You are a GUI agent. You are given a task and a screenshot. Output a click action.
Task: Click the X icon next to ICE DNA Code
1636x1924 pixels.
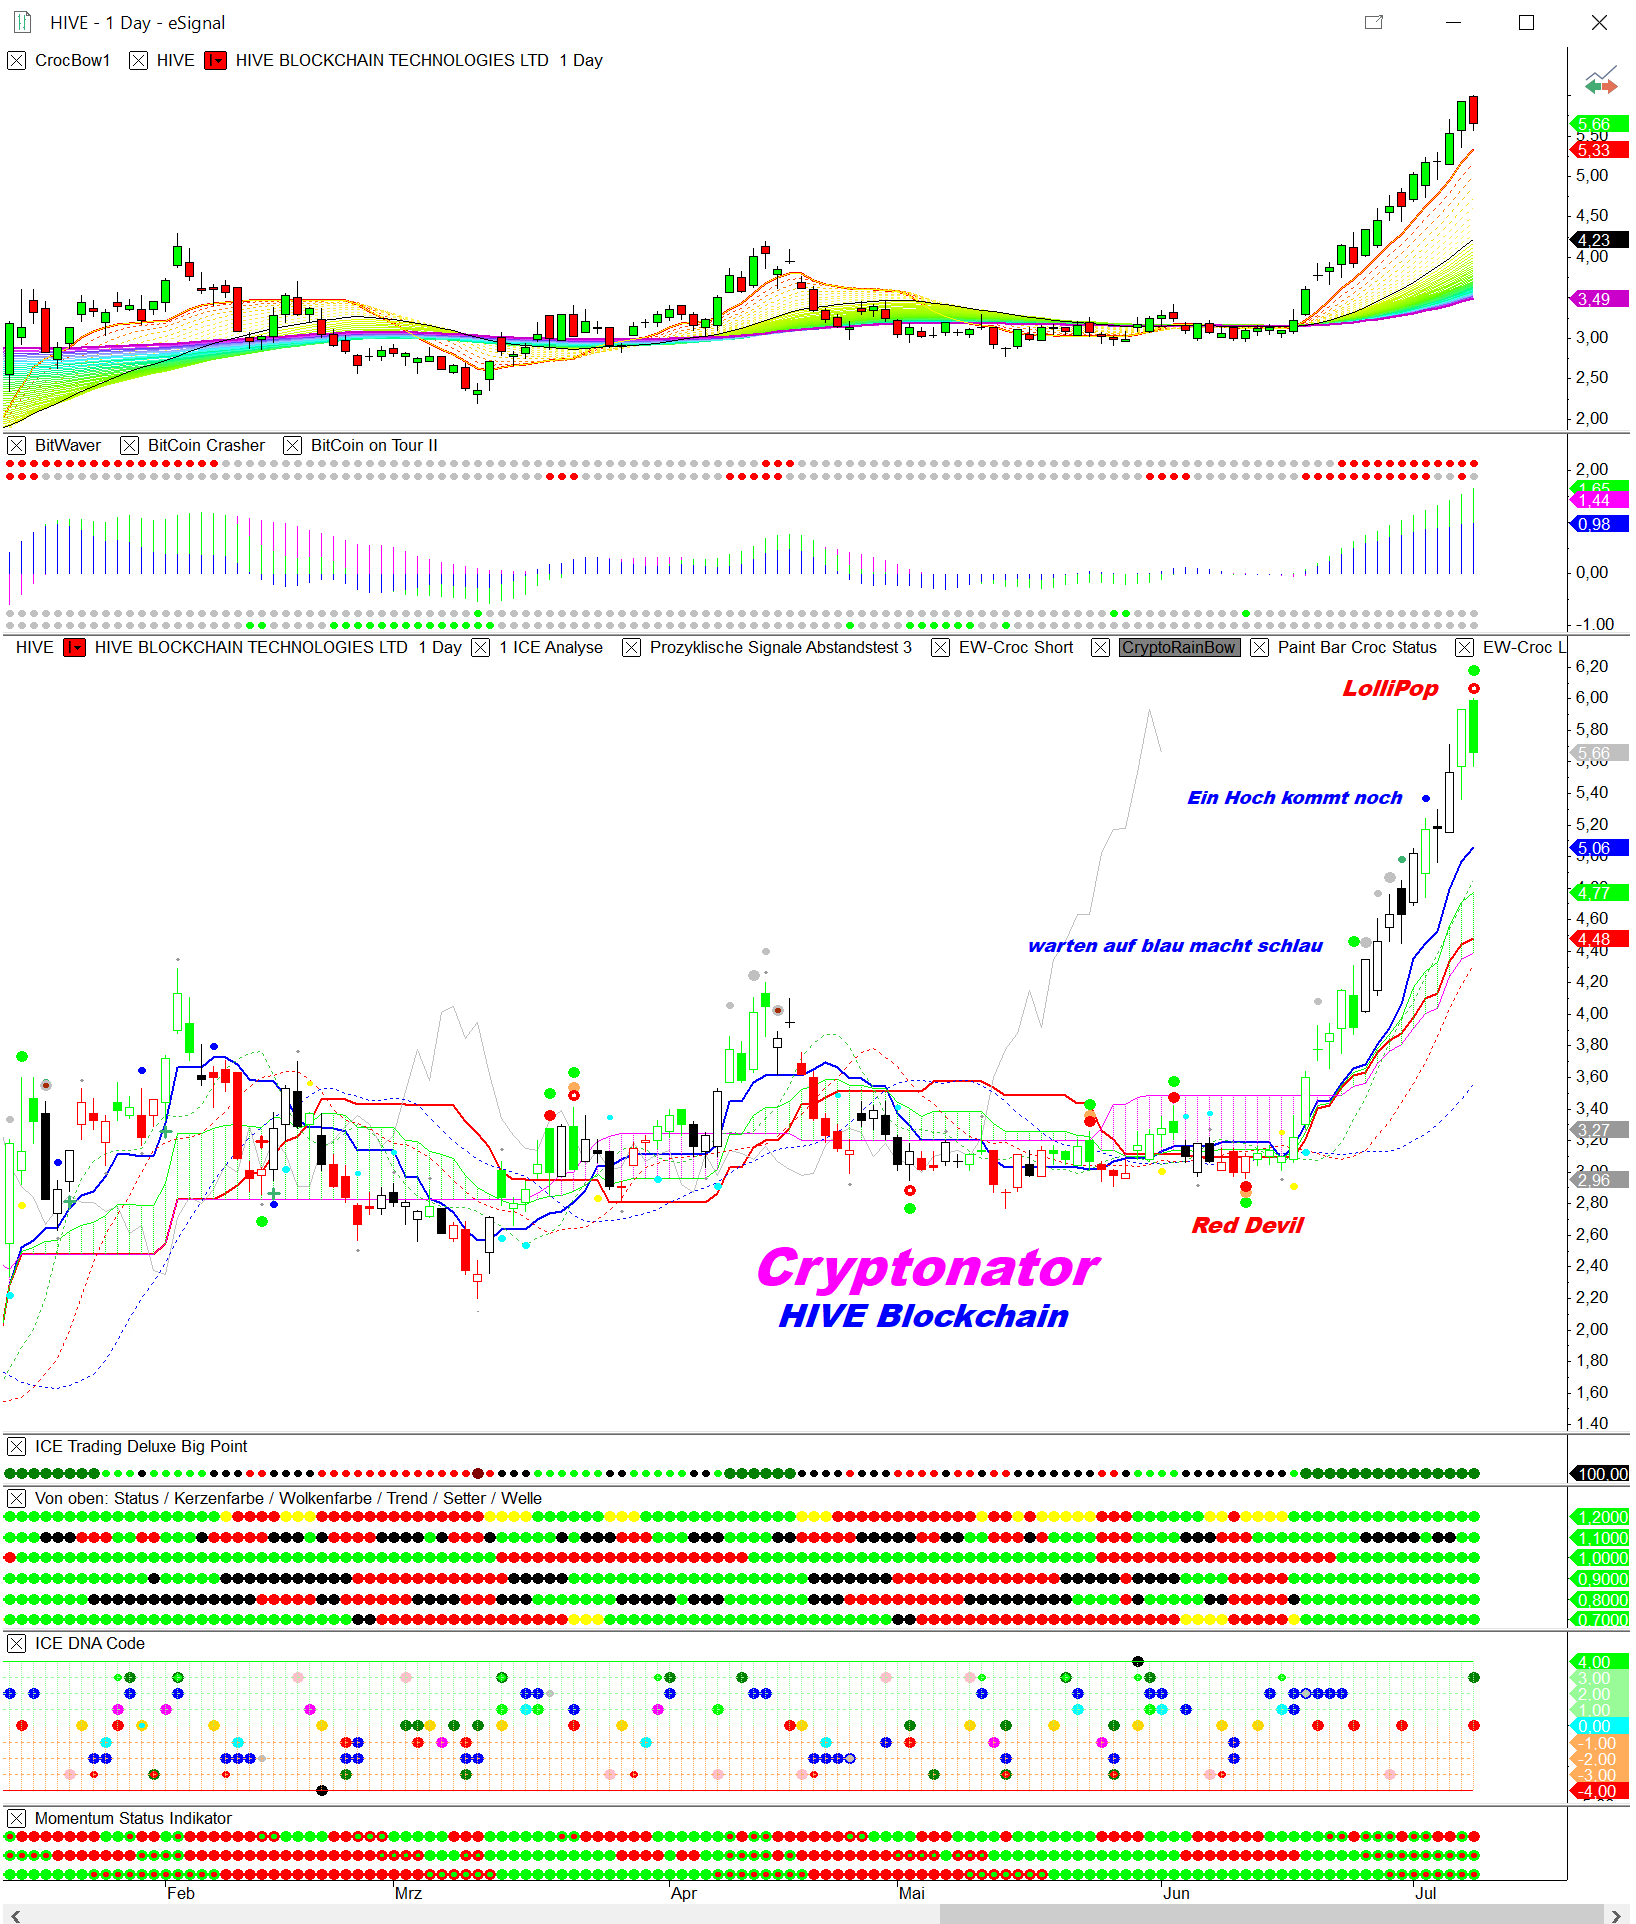(x=16, y=1643)
